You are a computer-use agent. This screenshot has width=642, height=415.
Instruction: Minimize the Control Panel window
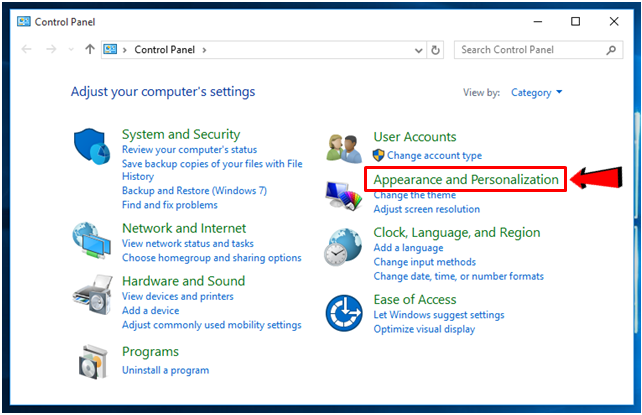tap(538, 21)
